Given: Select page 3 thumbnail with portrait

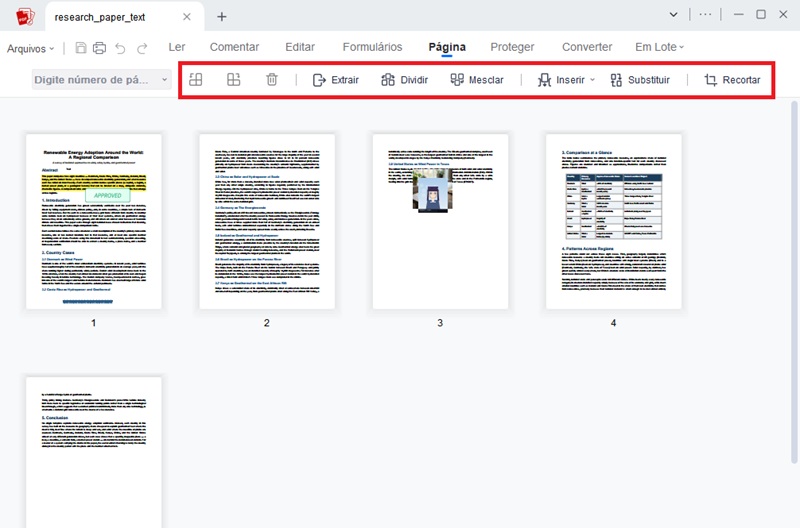Looking at the screenshot, I should coord(440,221).
